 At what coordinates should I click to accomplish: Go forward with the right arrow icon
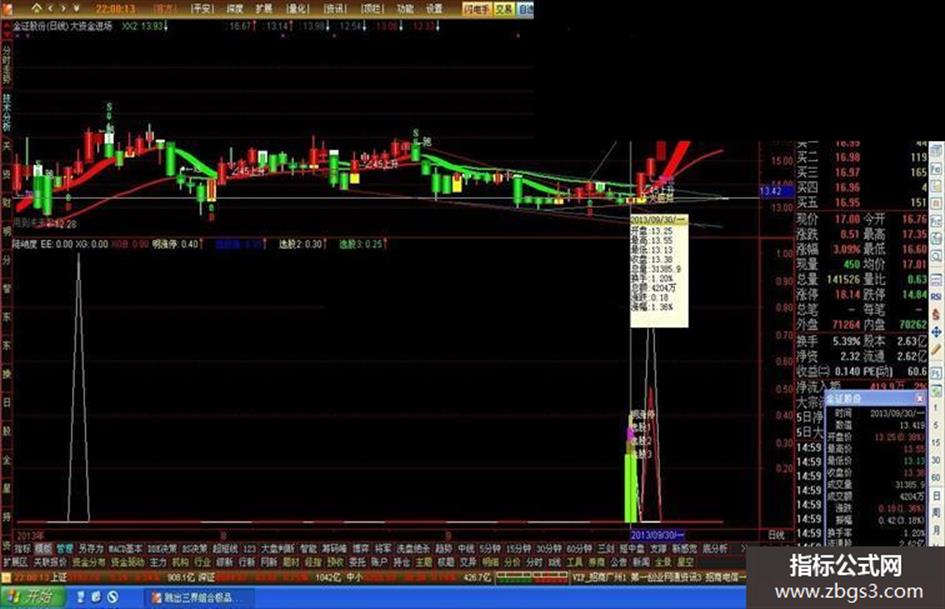[63, 8]
